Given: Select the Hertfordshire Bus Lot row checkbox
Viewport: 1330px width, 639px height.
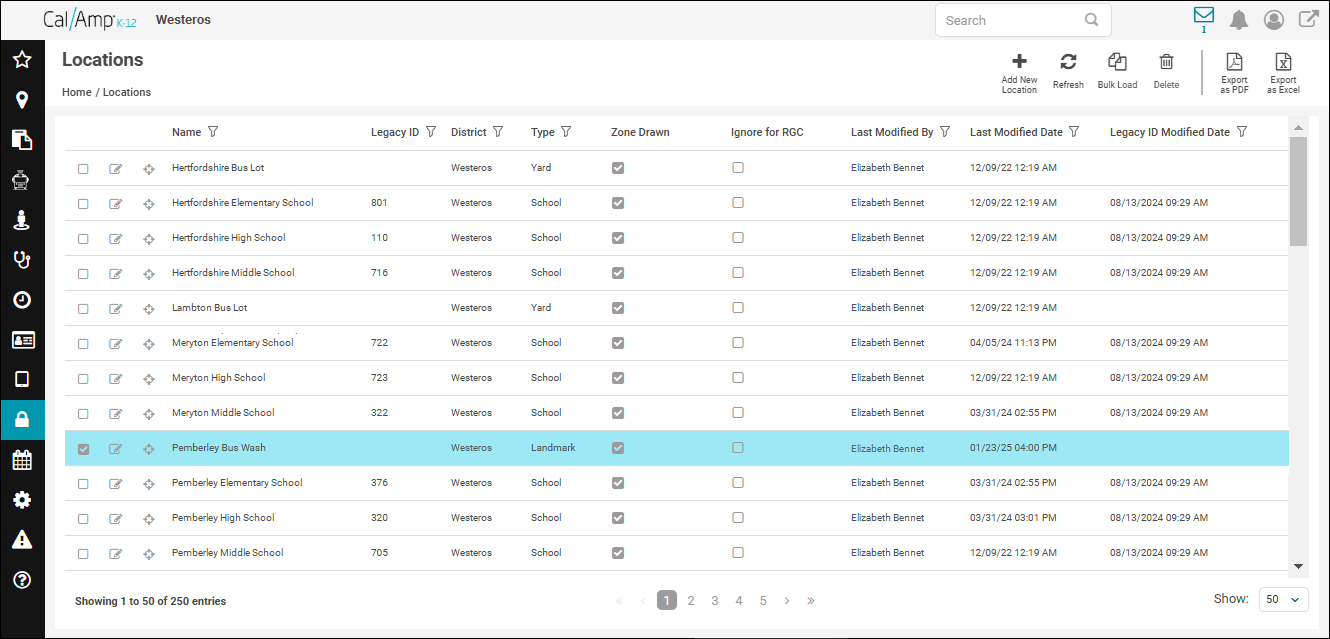Looking at the screenshot, I should point(83,168).
